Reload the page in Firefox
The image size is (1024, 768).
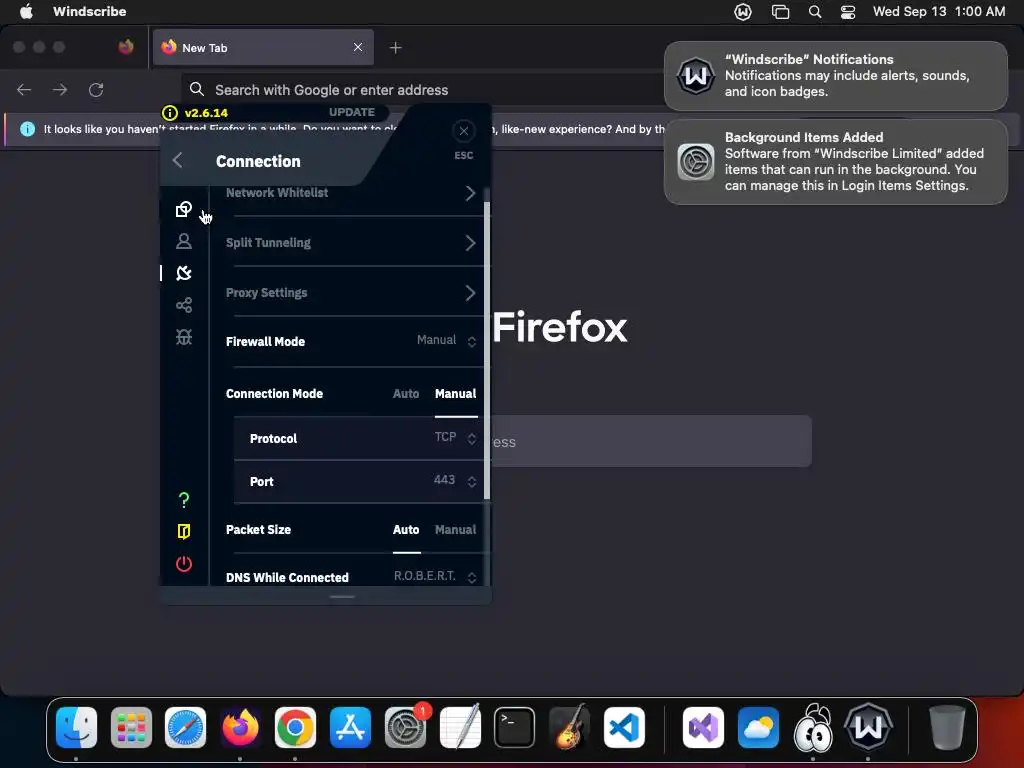tap(96, 89)
